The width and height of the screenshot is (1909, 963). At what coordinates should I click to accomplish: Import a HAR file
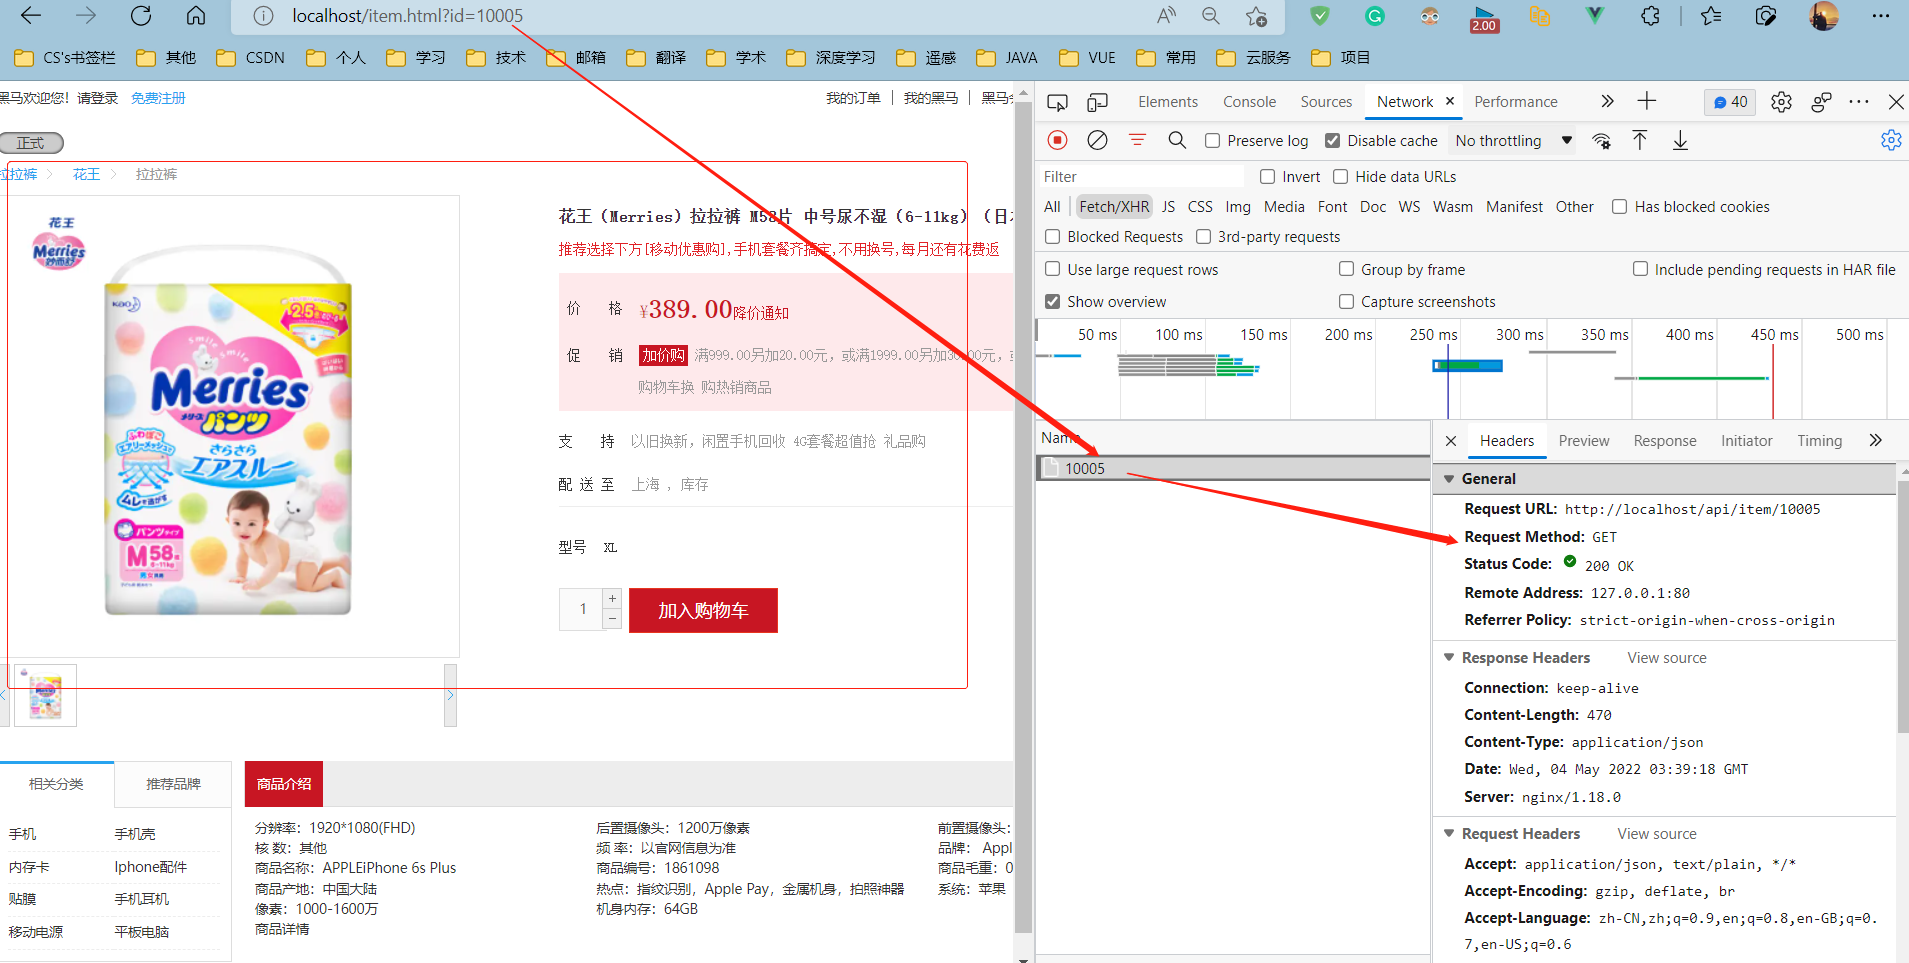click(x=1640, y=140)
